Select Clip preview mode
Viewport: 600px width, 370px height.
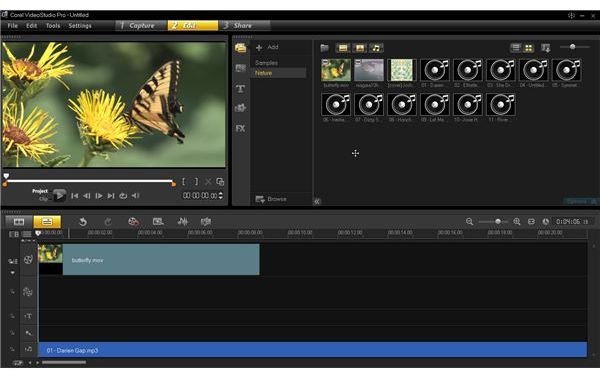click(x=43, y=199)
